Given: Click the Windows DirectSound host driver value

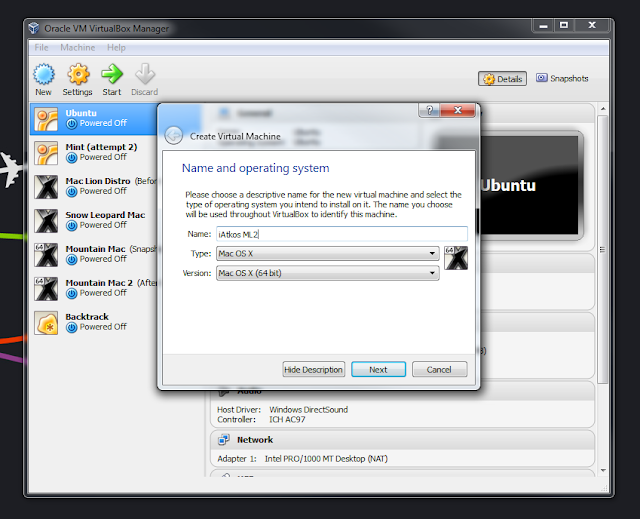Looking at the screenshot, I should point(309,410).
